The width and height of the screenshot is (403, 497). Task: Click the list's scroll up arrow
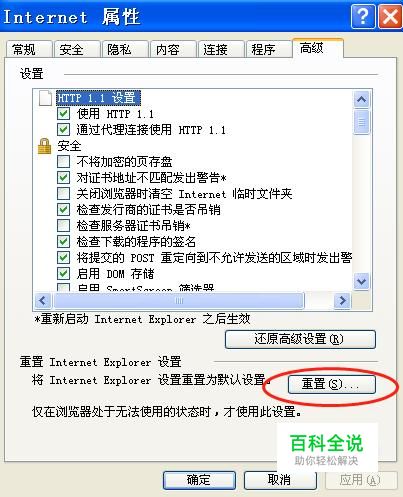[x=362, y=99]
